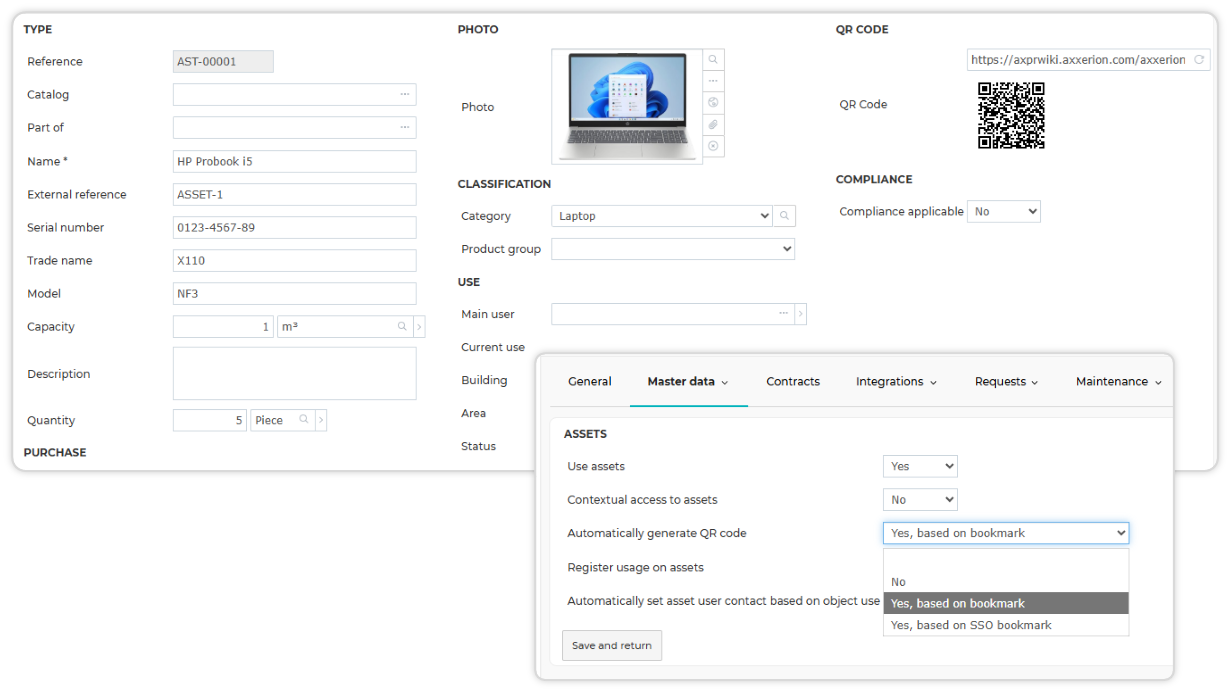Screen dimensions: 1230x692
Task: Open the Category dropdown showing Laptop
Action: click(661, 216)
